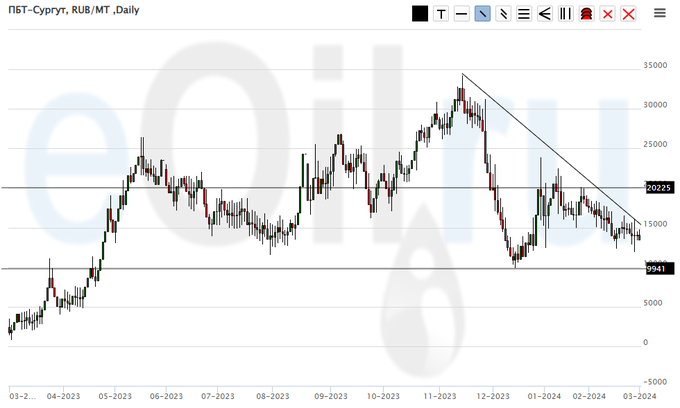The image size is (680, 408).
Task: Open the chart hamburger menu
Action: tap(659, 14)
